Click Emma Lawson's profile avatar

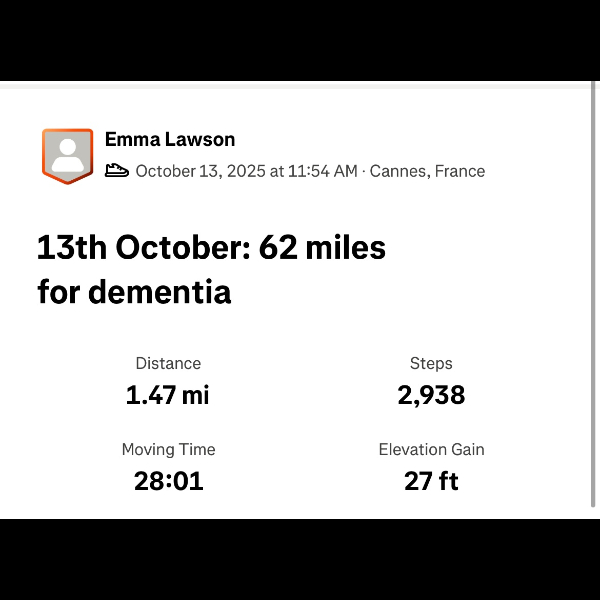[x=67, y=155]
